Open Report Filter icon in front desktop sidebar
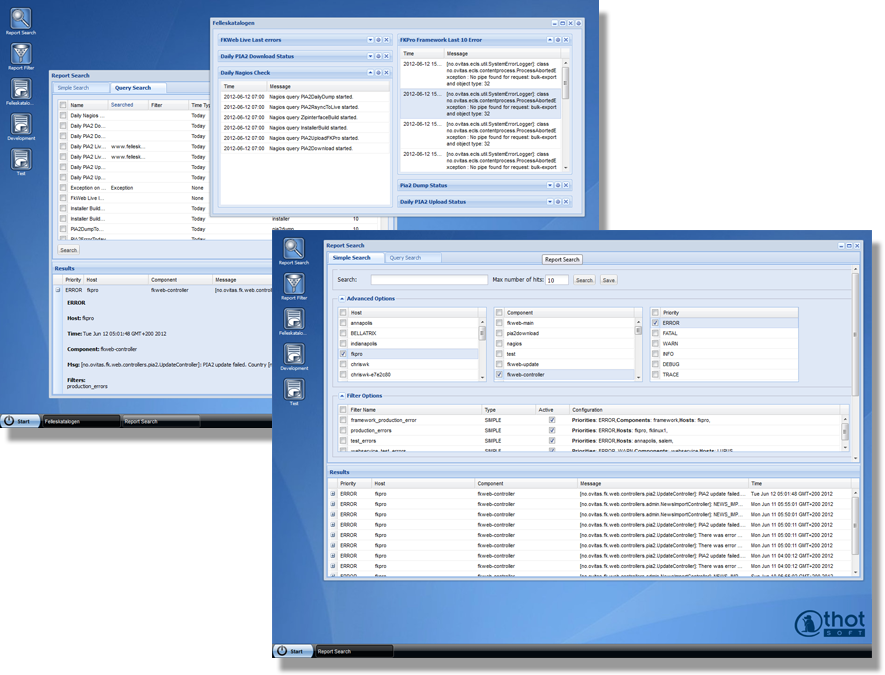Screen dimensions: 885x675 [294, 283]
